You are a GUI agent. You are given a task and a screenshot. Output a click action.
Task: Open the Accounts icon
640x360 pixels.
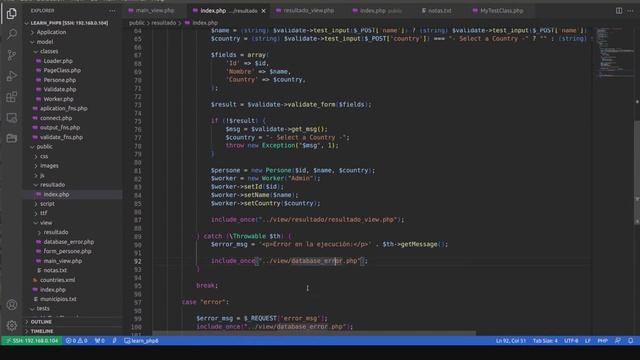click(x=11, y=304)
